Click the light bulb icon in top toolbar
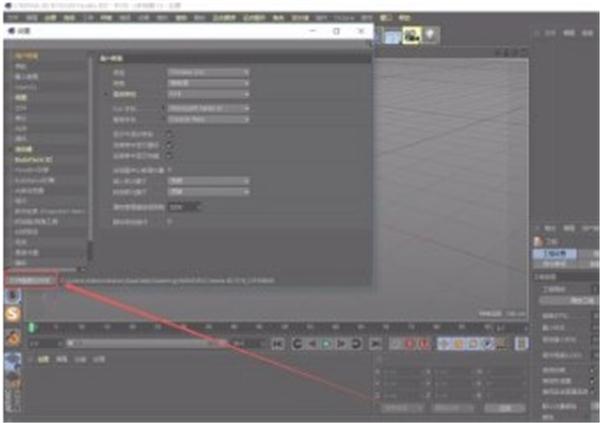600x423 pixels. pyautogui.click(x=430, y=35)
